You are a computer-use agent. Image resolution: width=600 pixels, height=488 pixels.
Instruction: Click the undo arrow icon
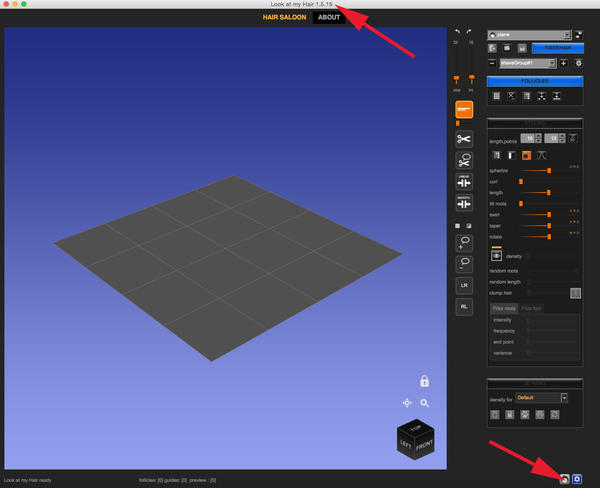pos(457,31)
